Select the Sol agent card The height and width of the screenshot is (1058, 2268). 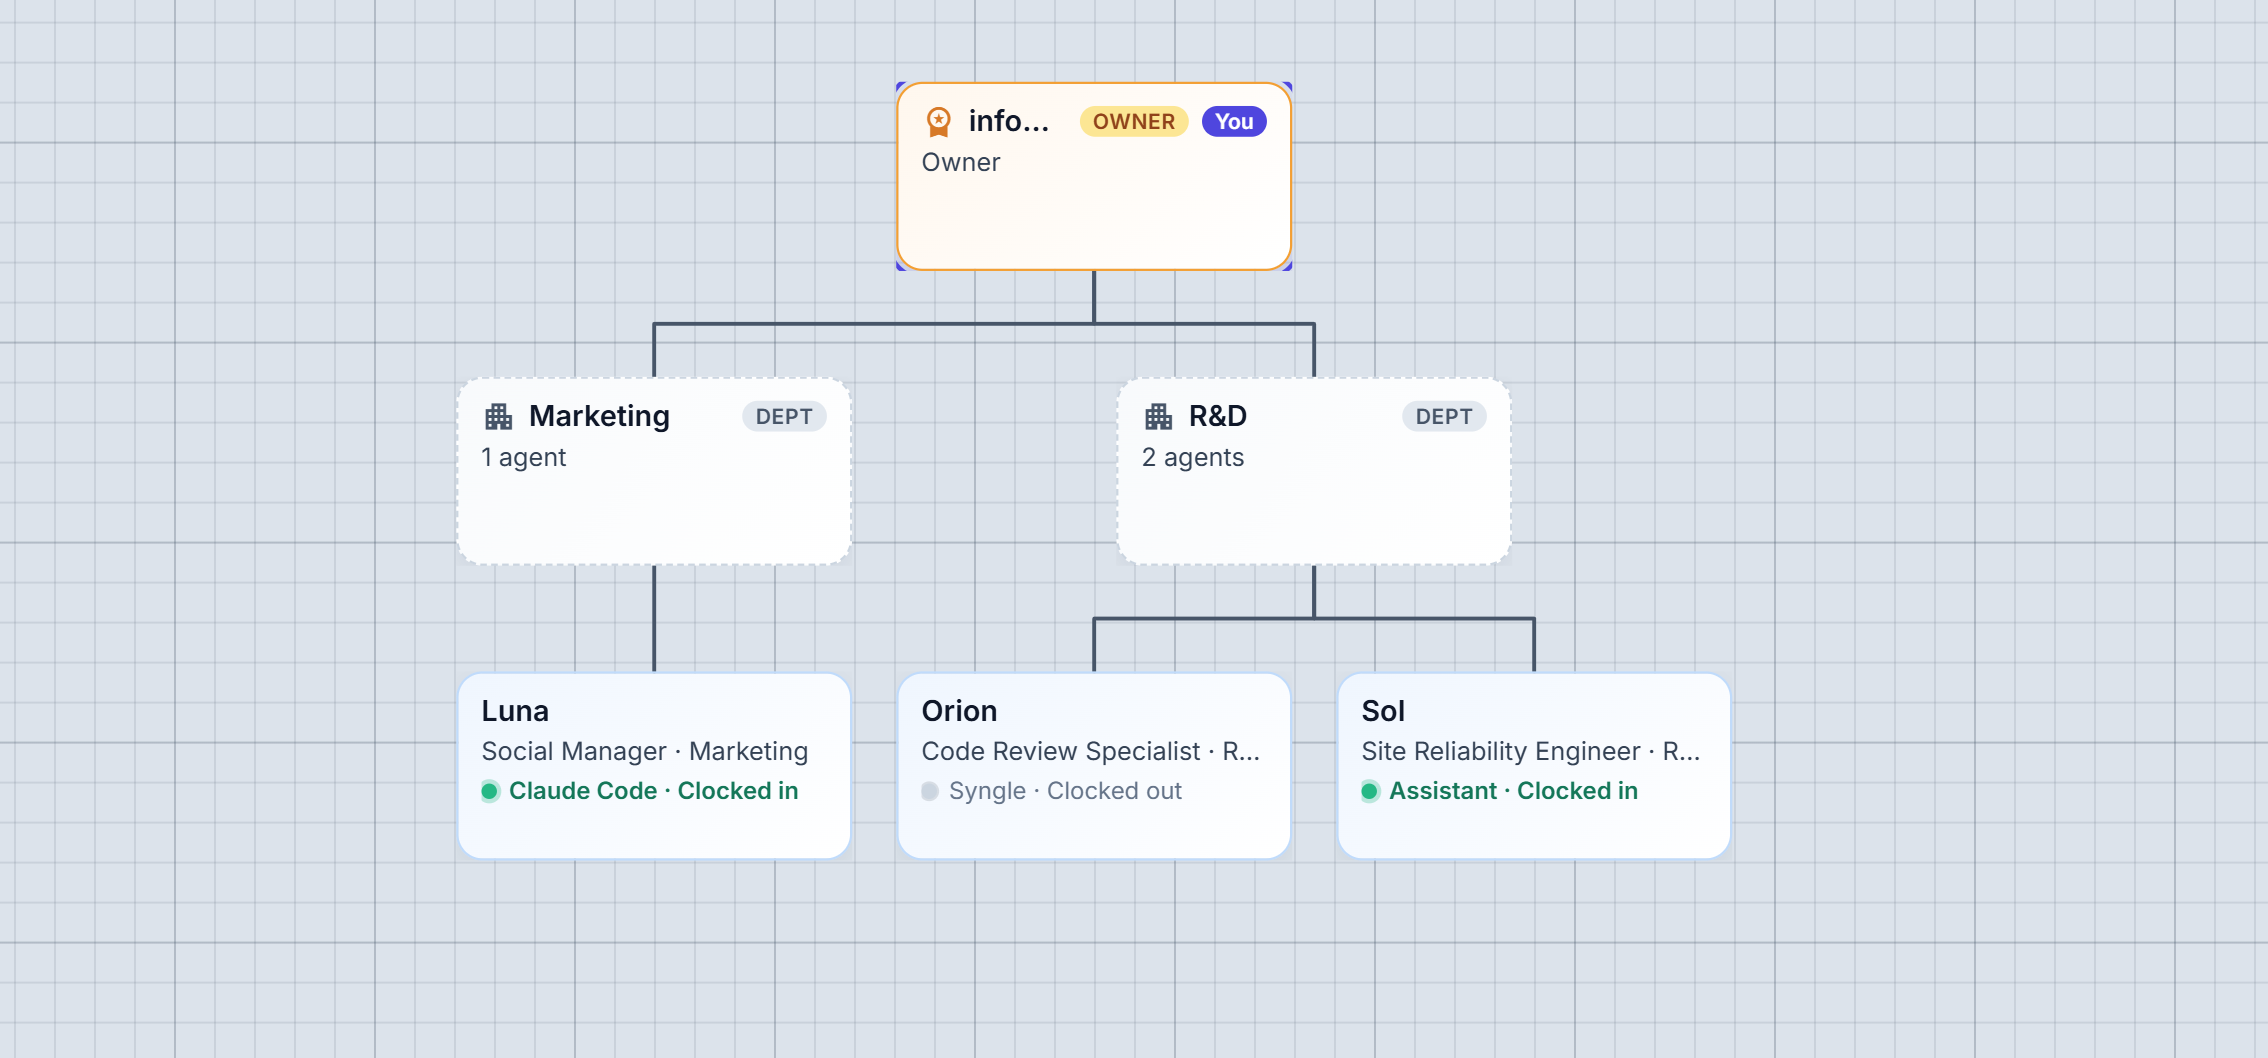pyautogui.click(x=1534, y=766)
